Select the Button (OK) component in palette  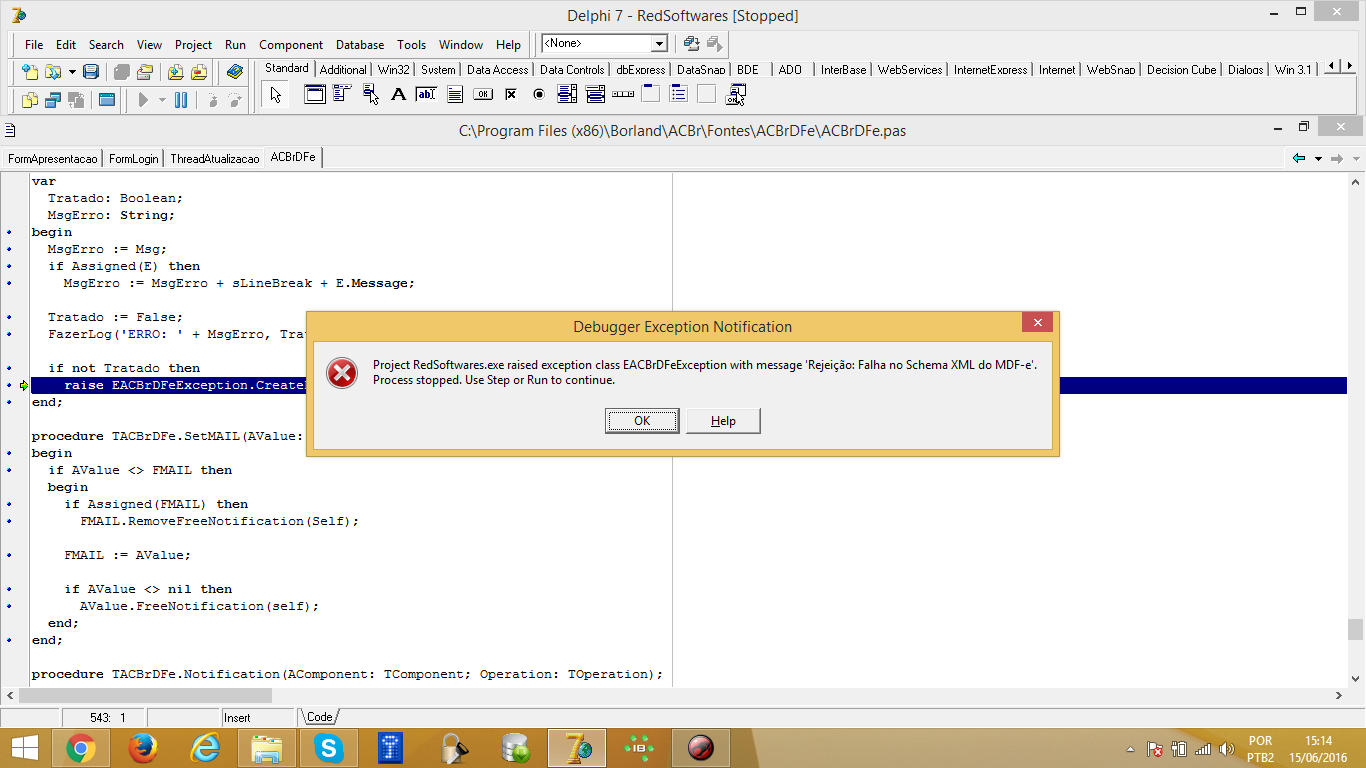pos(483,95)
